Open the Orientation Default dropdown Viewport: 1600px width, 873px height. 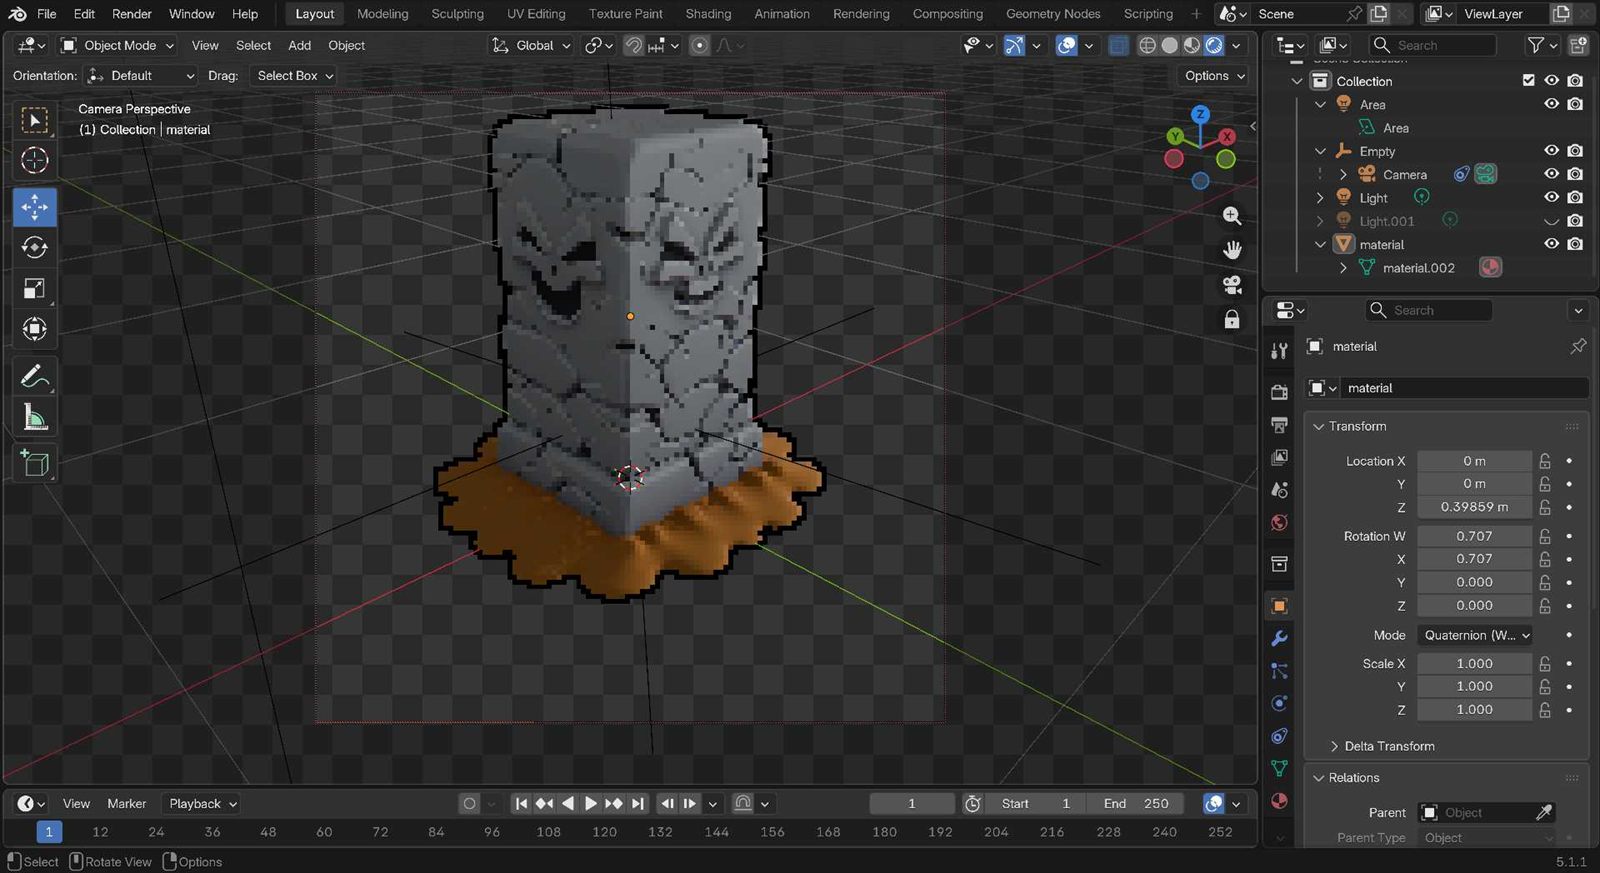click(x=141, y=76)
